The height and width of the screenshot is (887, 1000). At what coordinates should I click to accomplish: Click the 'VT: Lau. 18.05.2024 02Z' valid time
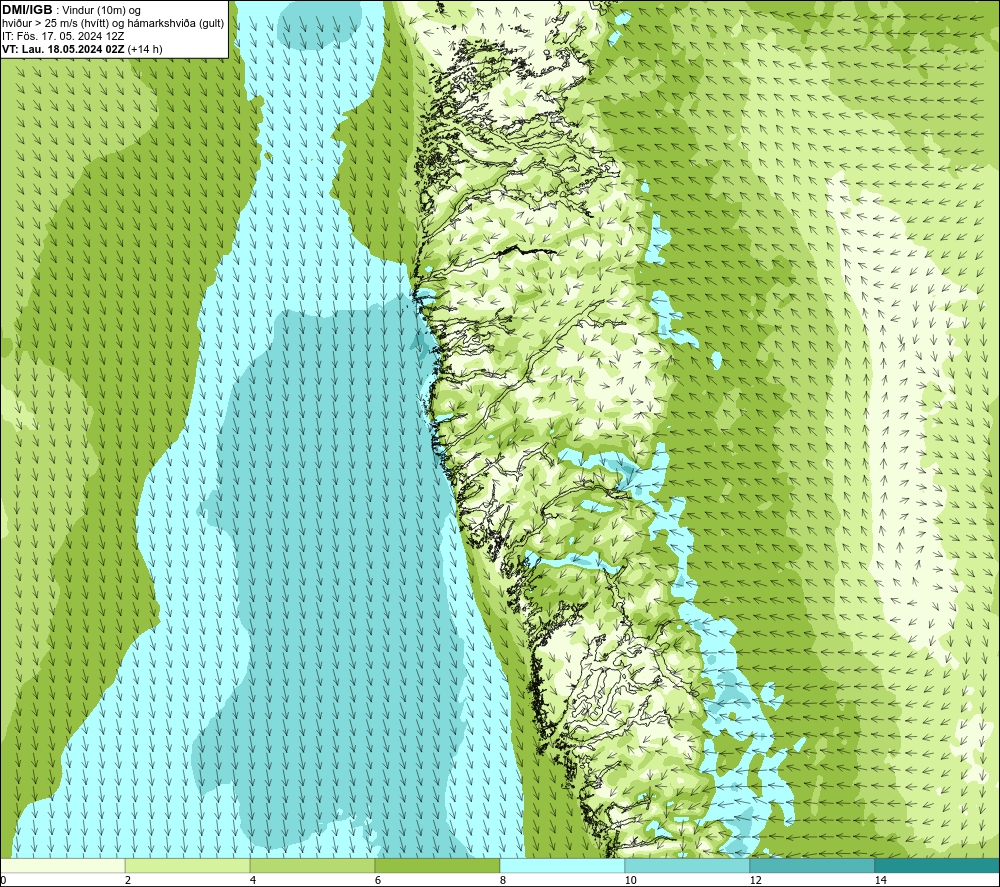point(63,49)
